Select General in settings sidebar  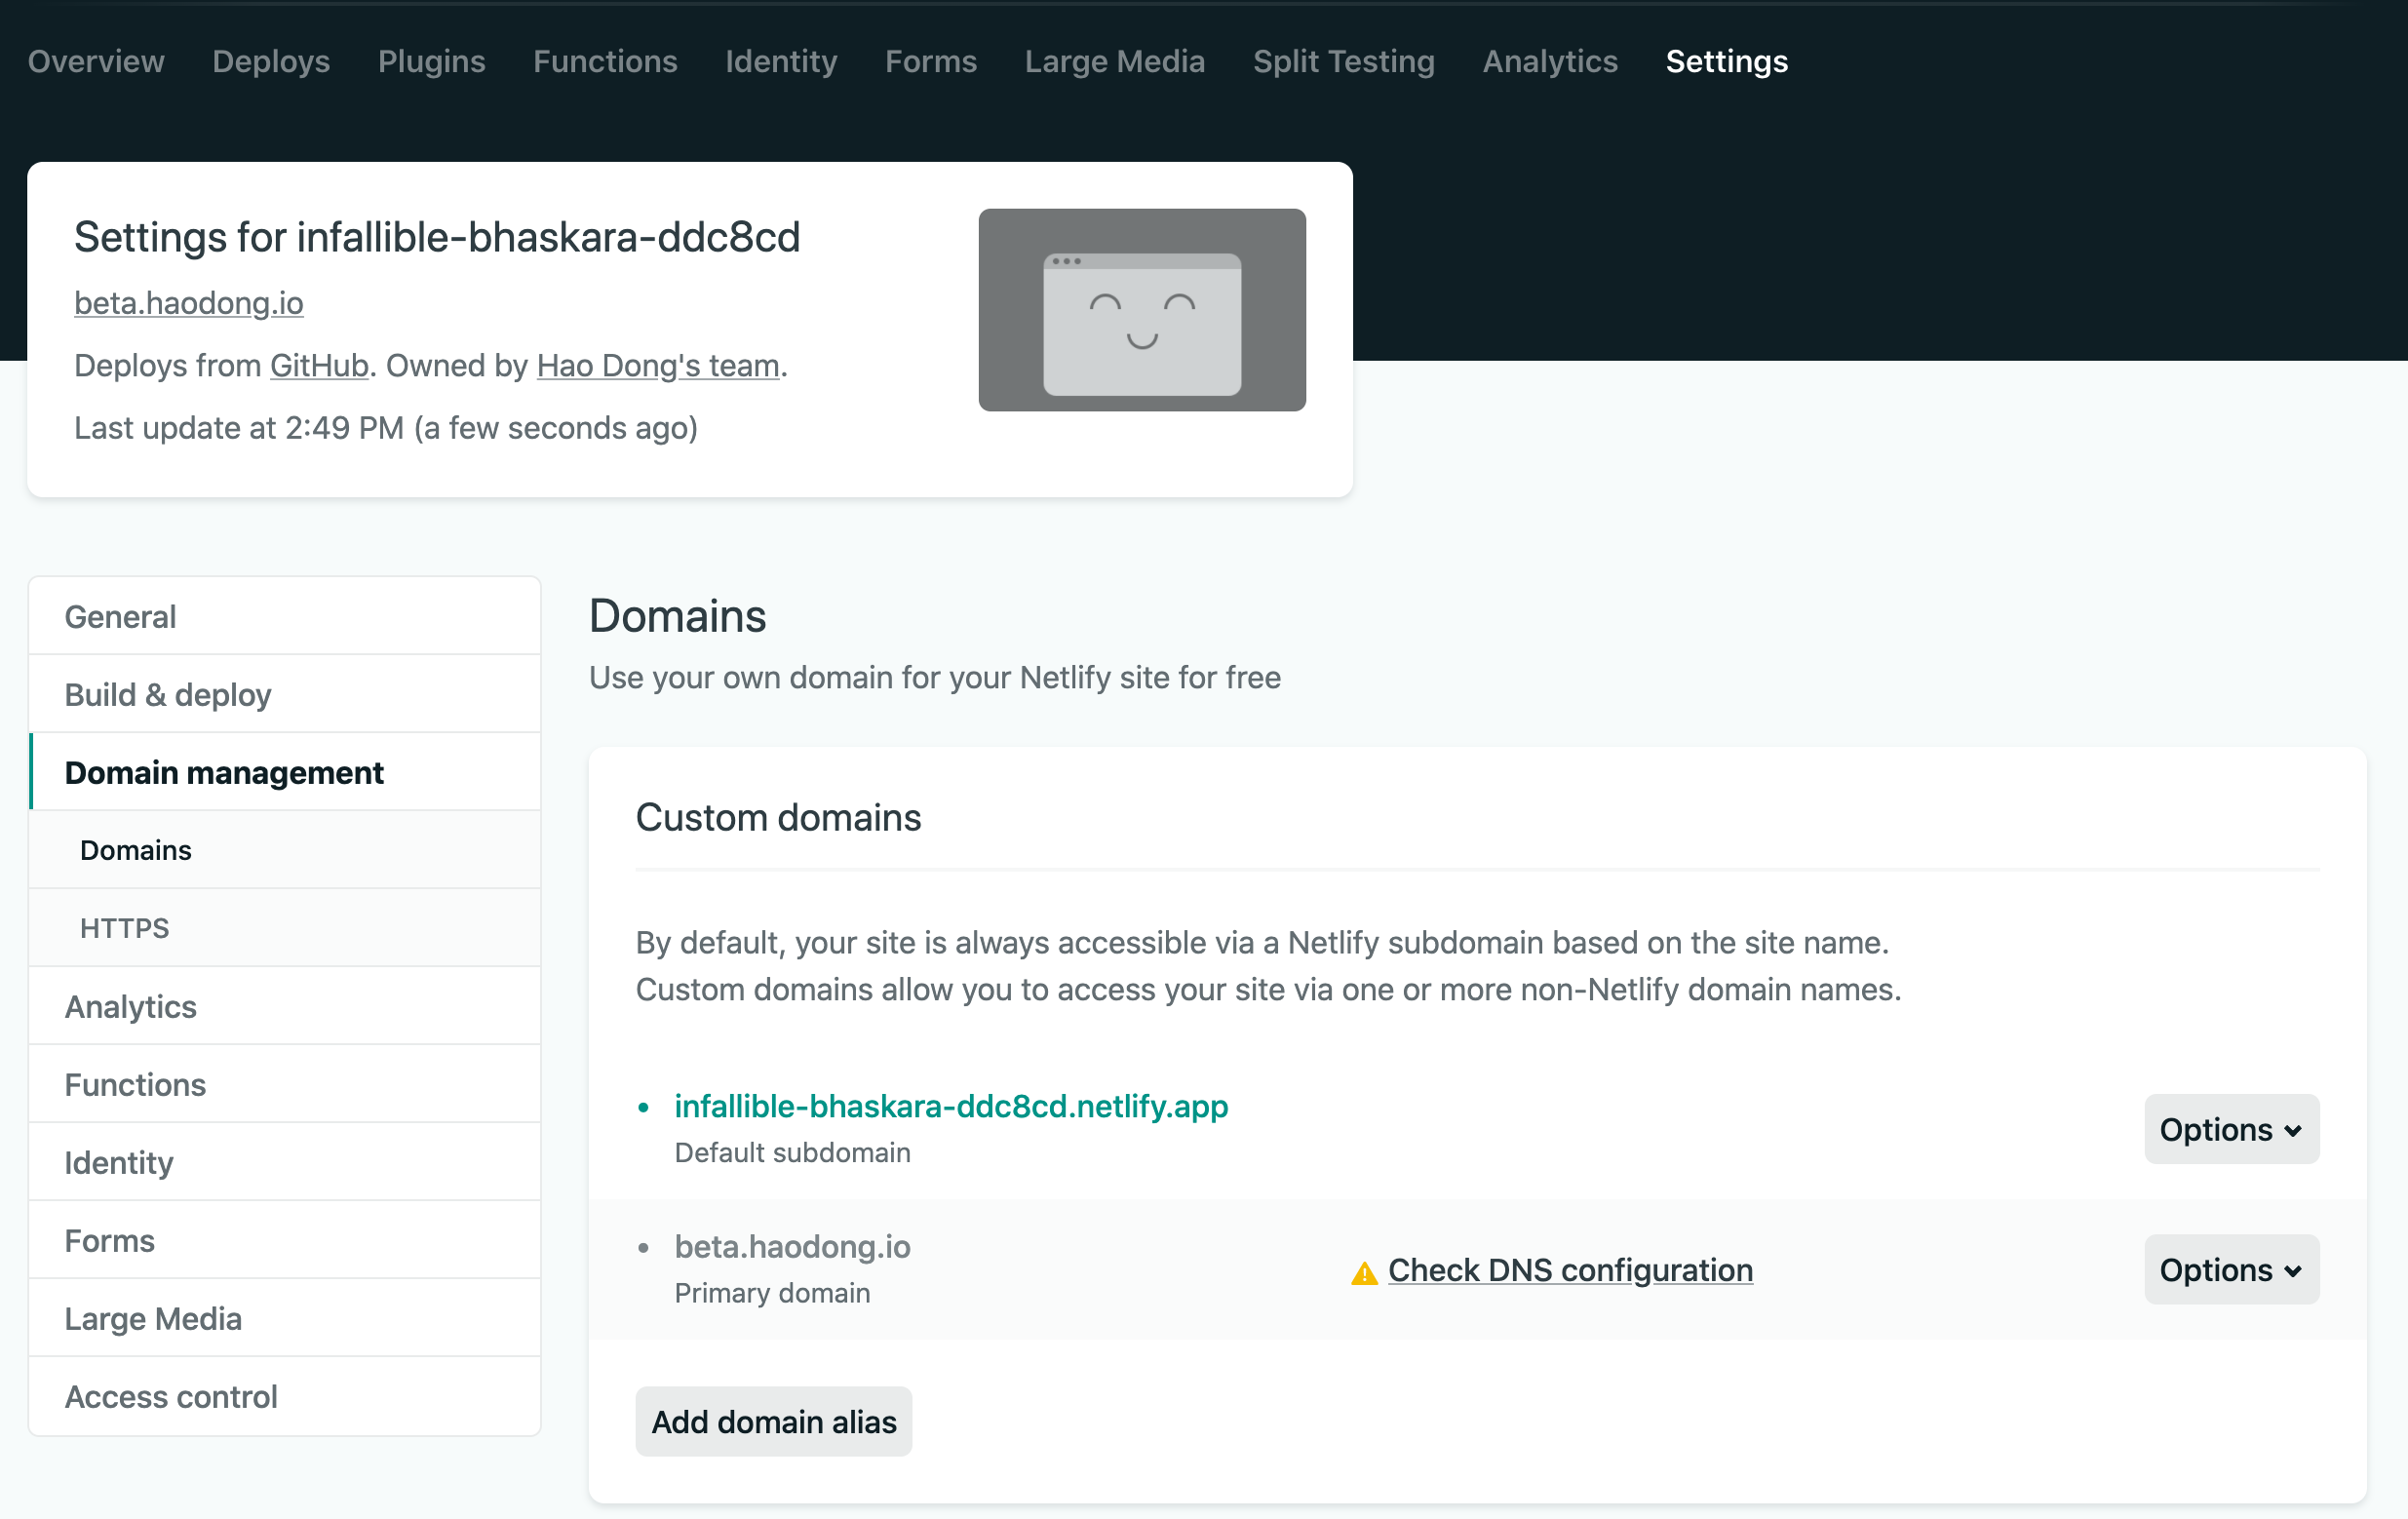click(120, 617)
